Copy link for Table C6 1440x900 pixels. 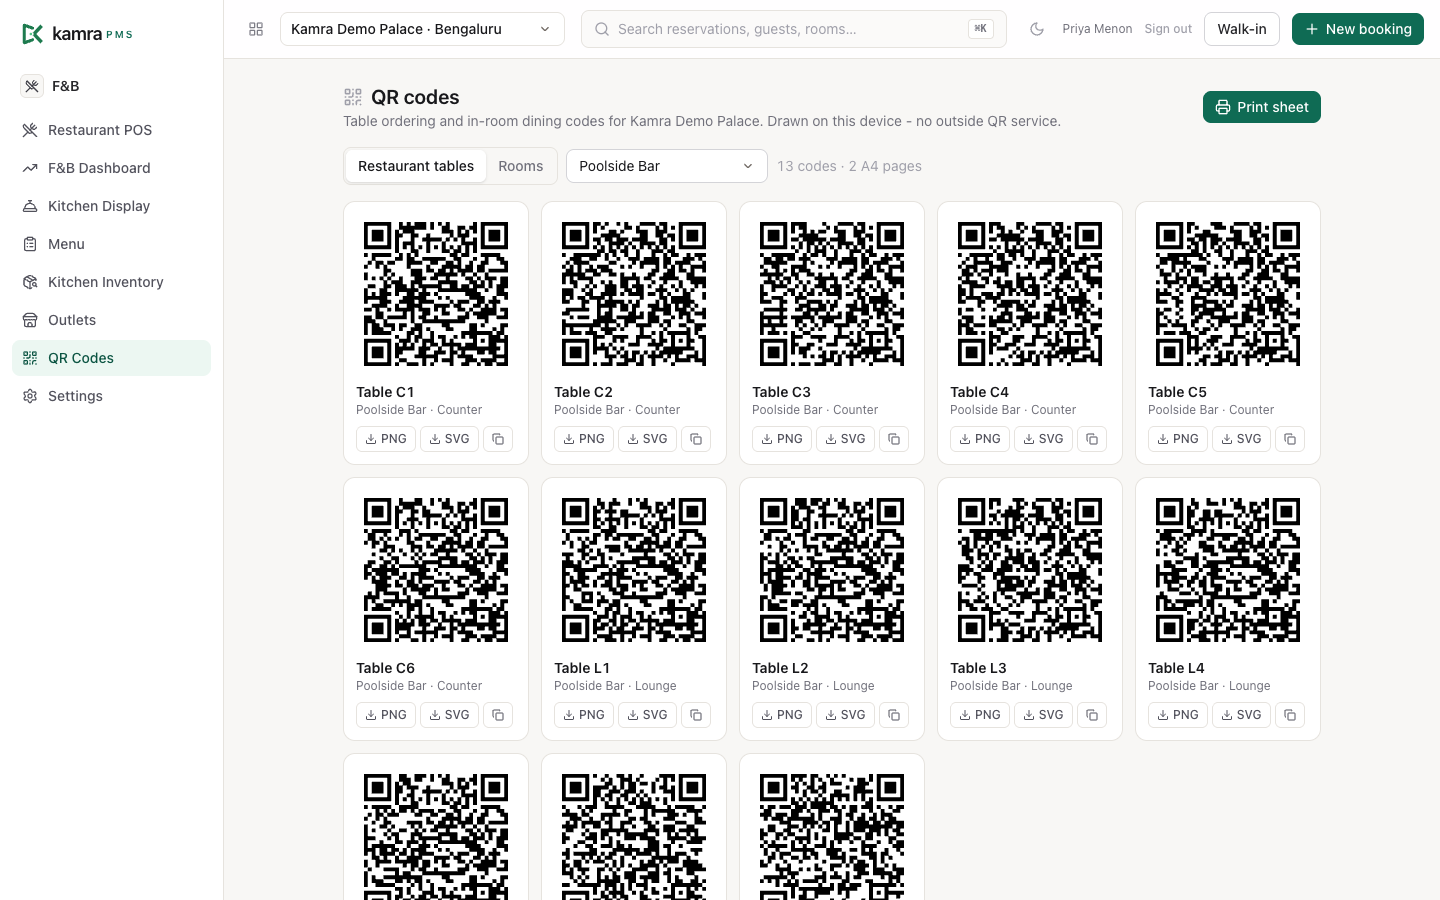click(498, 715)
